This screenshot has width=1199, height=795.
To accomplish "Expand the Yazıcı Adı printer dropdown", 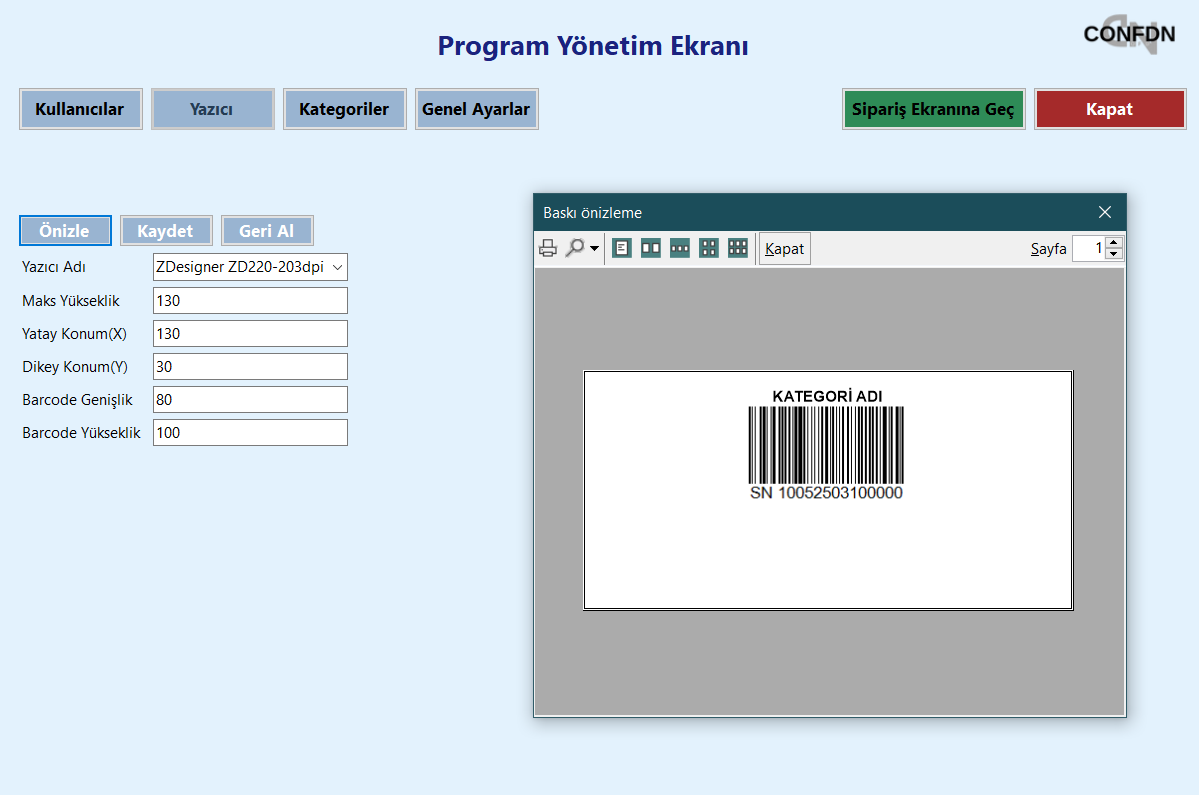I will (x=337, y=268).
